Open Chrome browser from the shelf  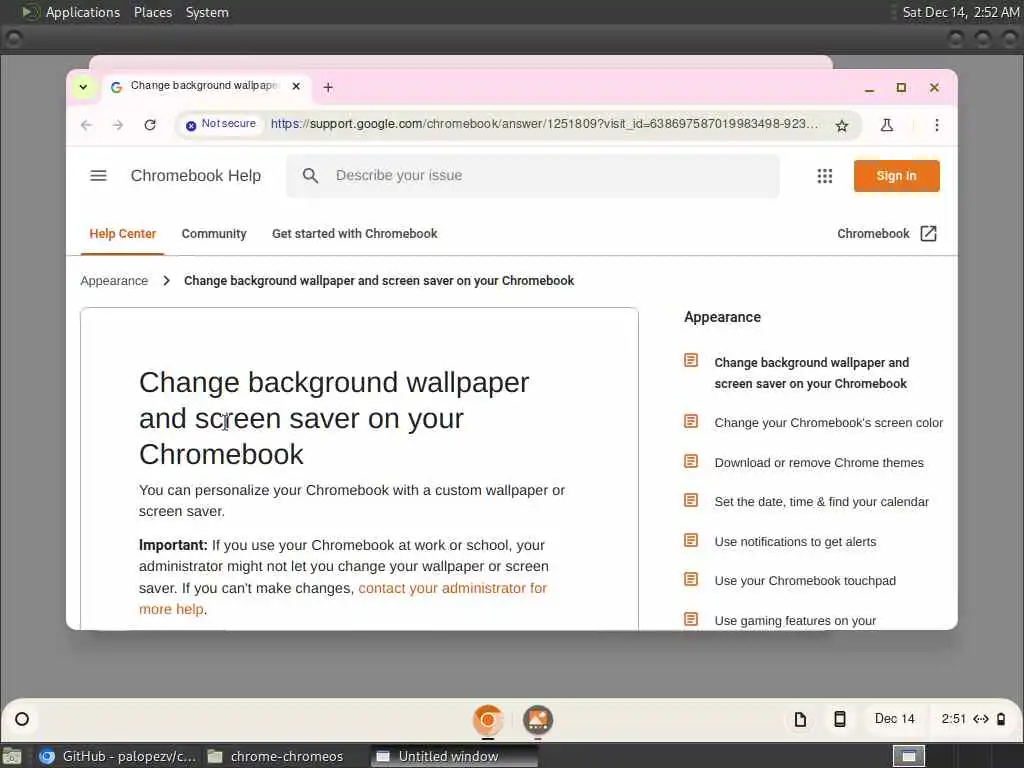coord(488,720)
